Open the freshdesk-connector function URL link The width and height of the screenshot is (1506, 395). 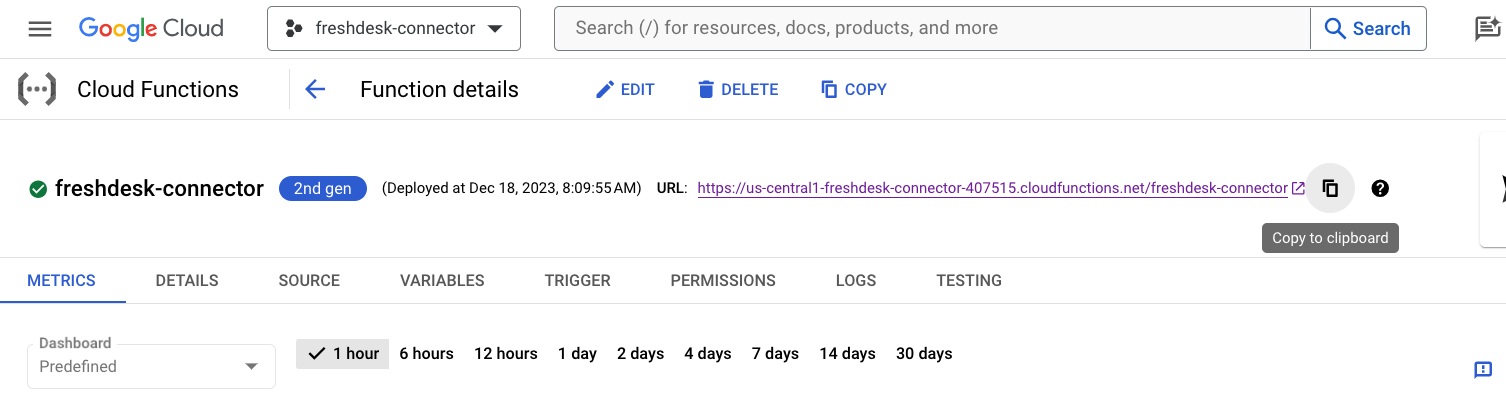[x=992, y=188]
